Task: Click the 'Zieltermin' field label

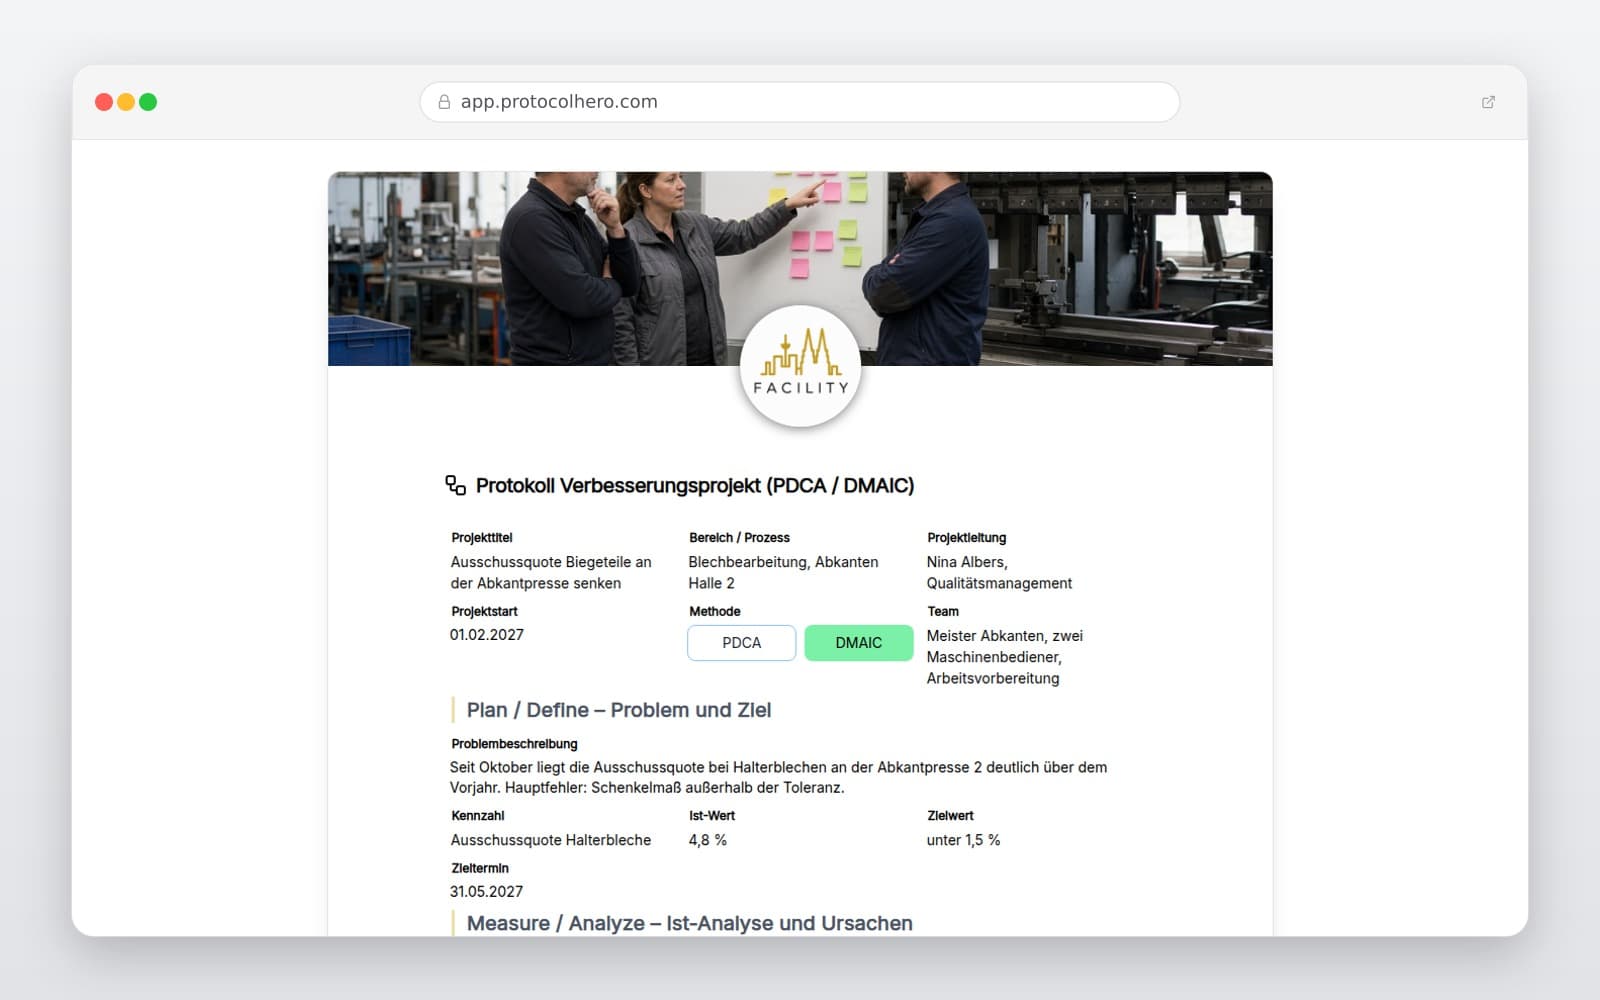Action: click(x=480, y=869)
